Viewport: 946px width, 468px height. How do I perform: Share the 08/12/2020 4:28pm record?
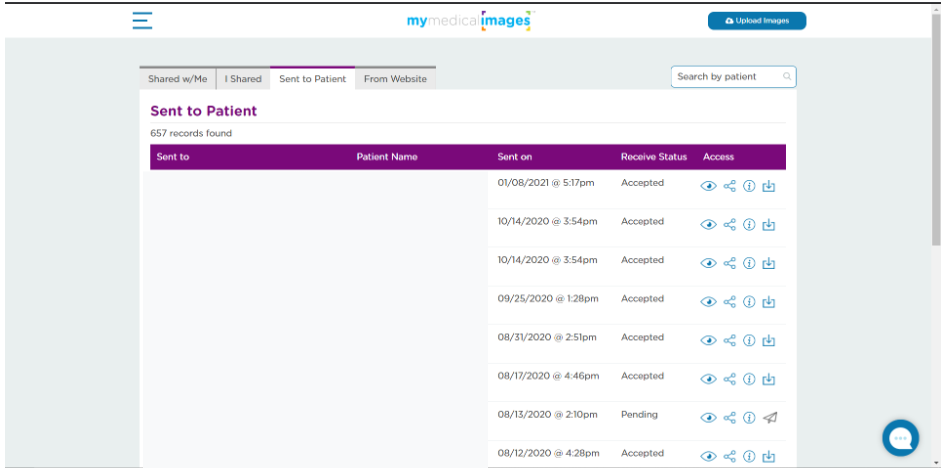pyautogui.click(x=729, y=457)
